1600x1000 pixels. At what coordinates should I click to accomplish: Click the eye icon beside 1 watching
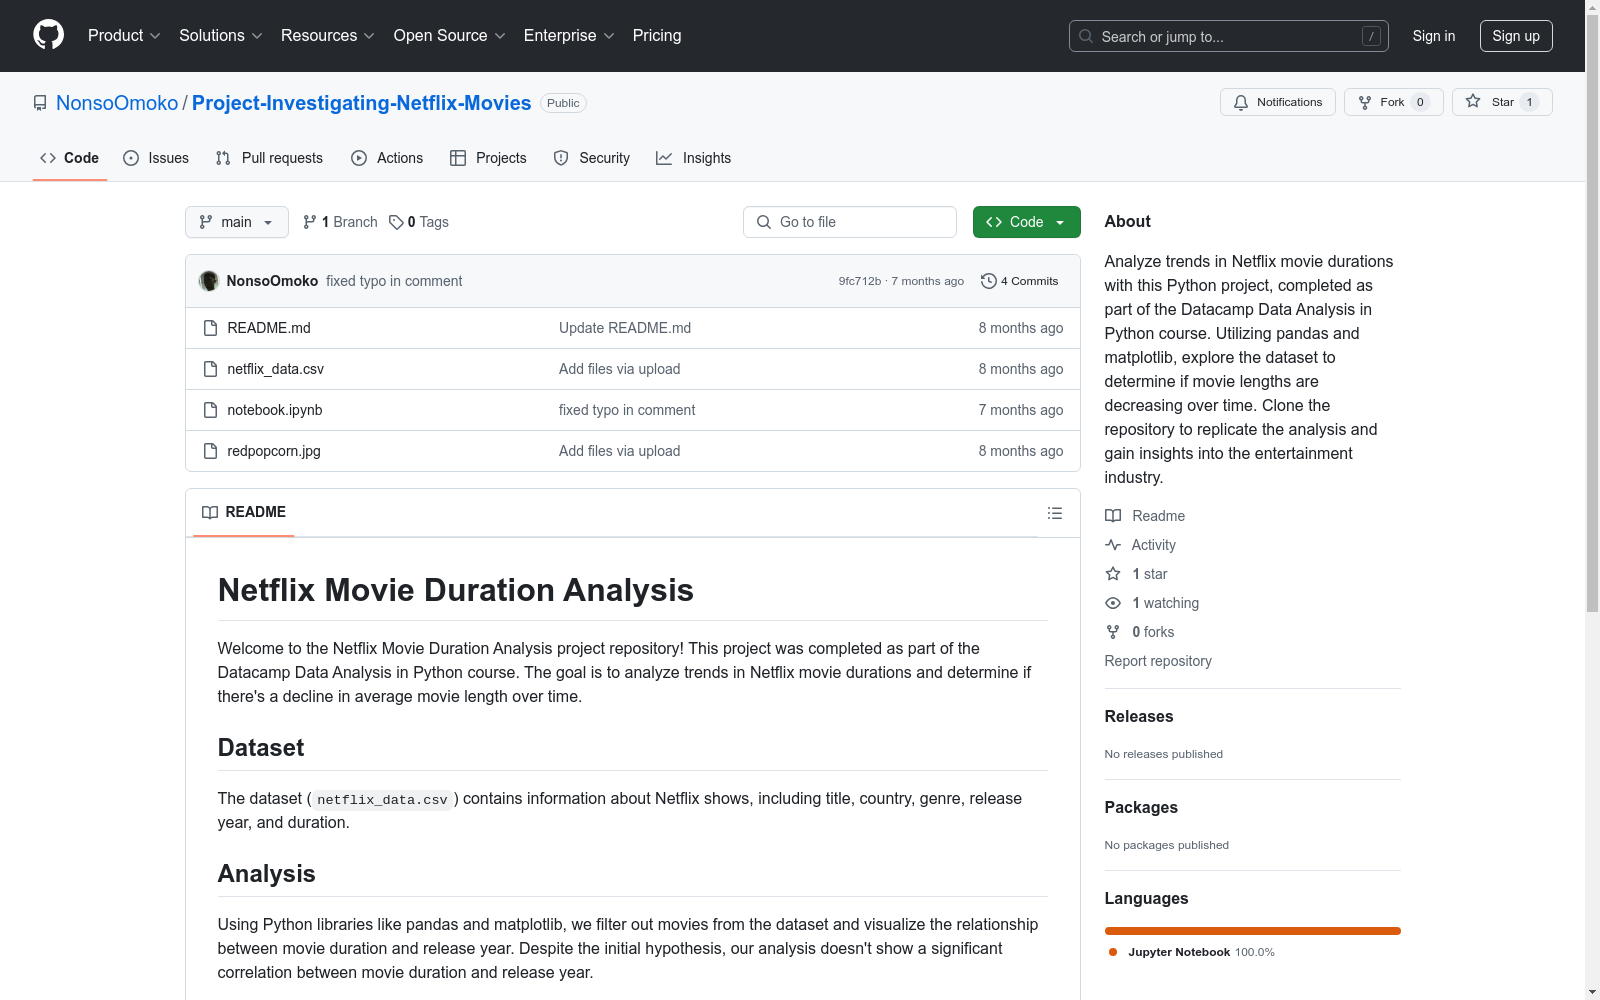[x=1113, y=603]
